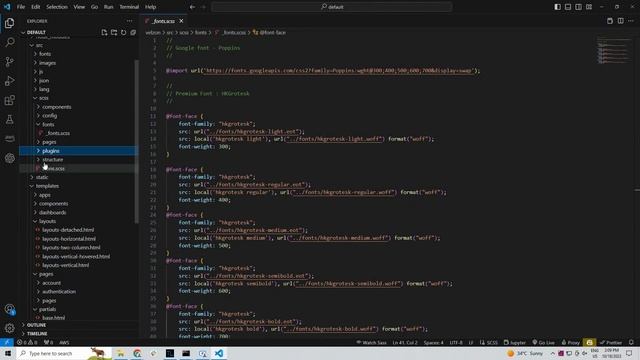Viewport: 640px width, 360px height.
Task: Close the _fonts.scss editor tab
Action: [x=181, y=21]
